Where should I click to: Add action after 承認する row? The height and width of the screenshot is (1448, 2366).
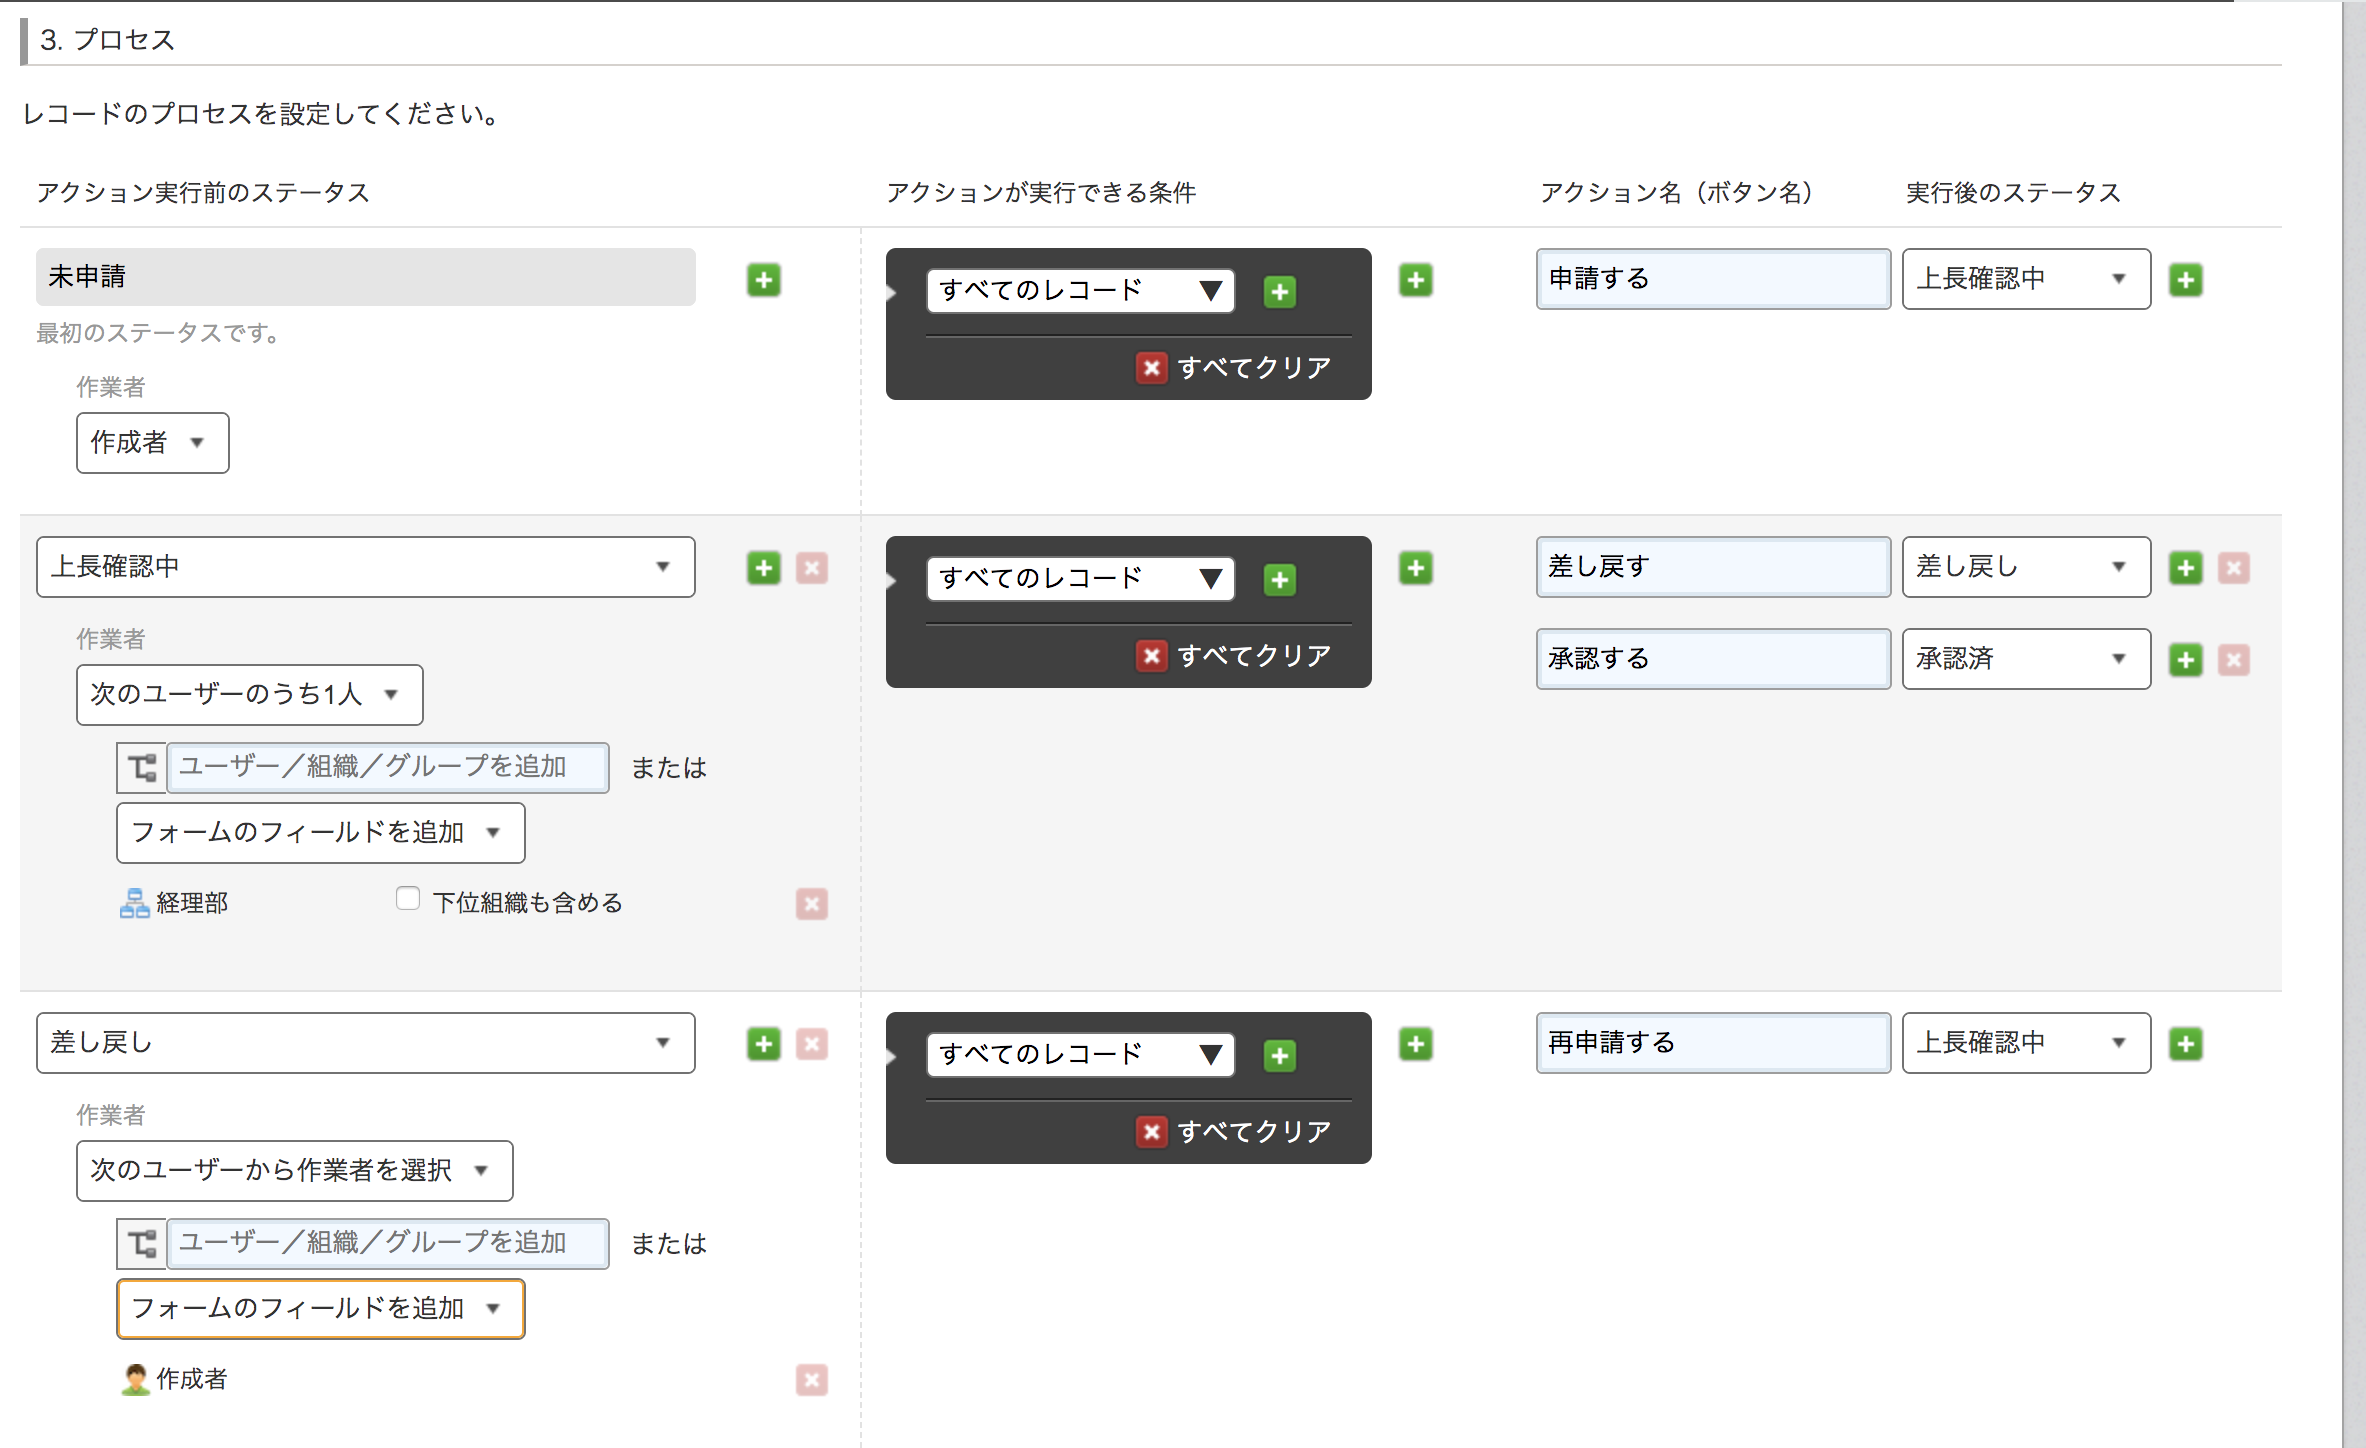(x=2186, y=660)
